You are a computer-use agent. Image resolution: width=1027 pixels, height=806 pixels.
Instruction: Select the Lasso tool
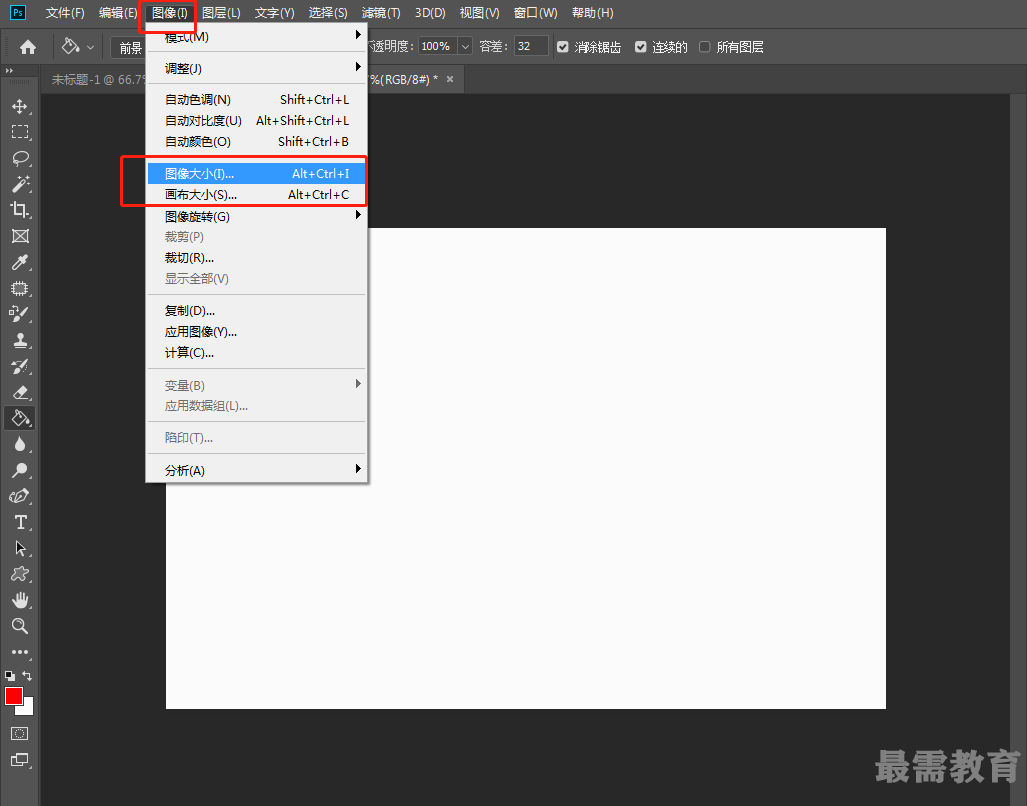20,158
